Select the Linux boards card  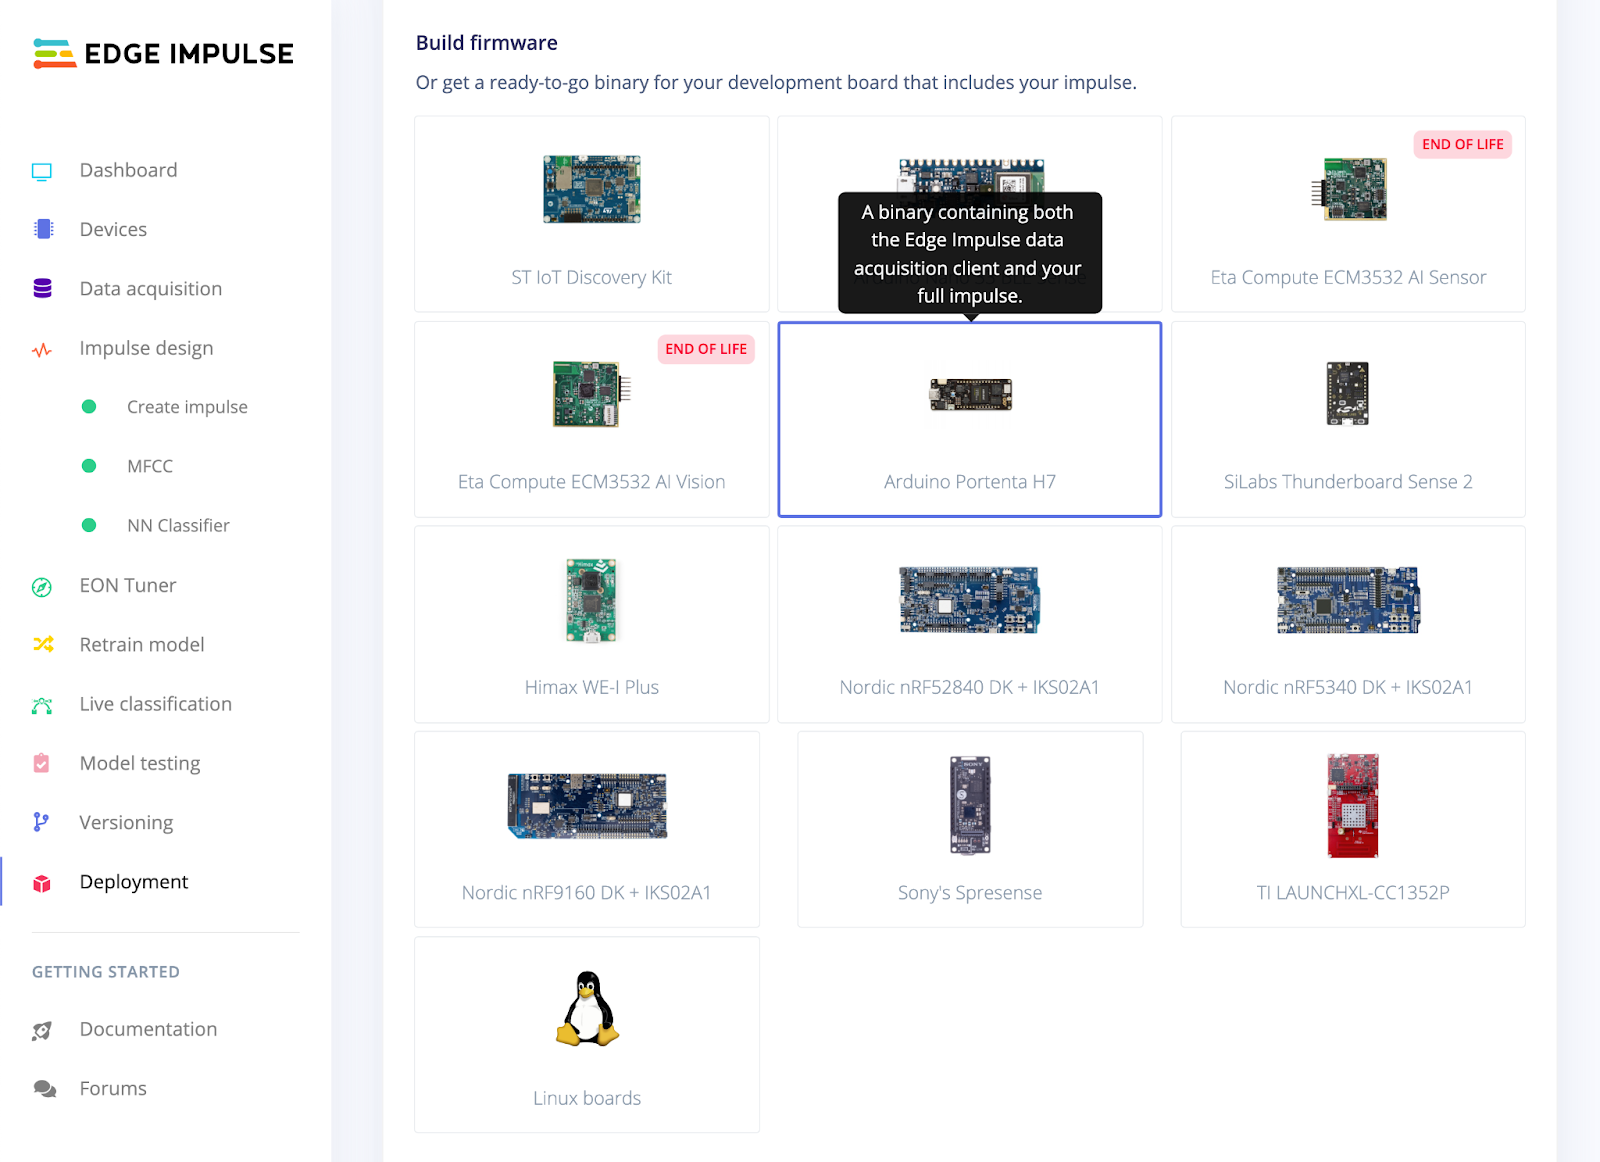[587, 1035]
